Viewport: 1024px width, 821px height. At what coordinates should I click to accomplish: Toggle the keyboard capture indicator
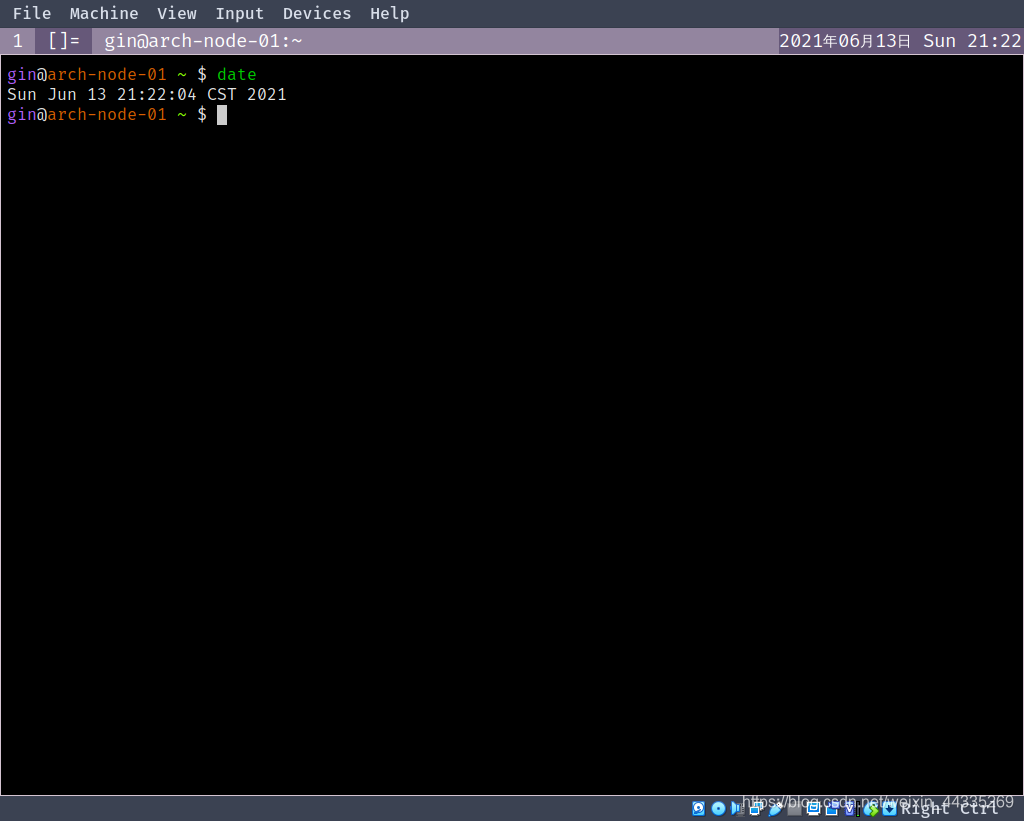point(889,808)
